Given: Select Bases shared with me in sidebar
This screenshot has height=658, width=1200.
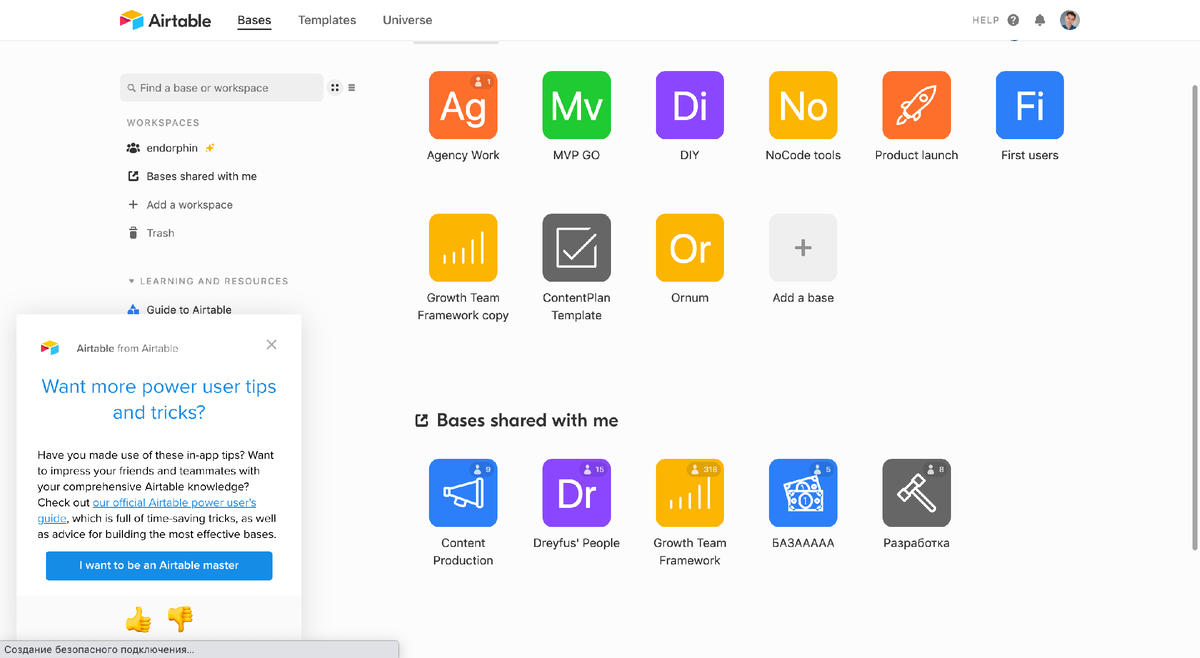Looking at the screenshot, I should pos(192,176).
